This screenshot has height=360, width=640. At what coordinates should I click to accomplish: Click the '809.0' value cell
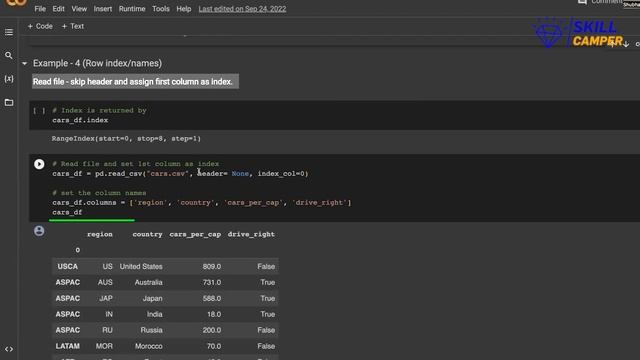point(212,267)
